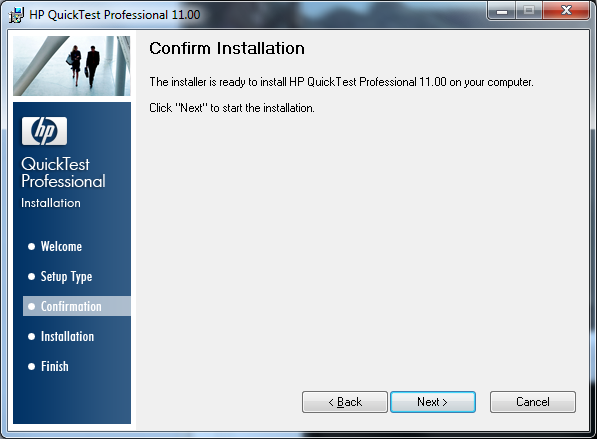597x439 pixels.
Task: Click the QuickTest Professional sidebar title
Action: [x=63, y=172]
